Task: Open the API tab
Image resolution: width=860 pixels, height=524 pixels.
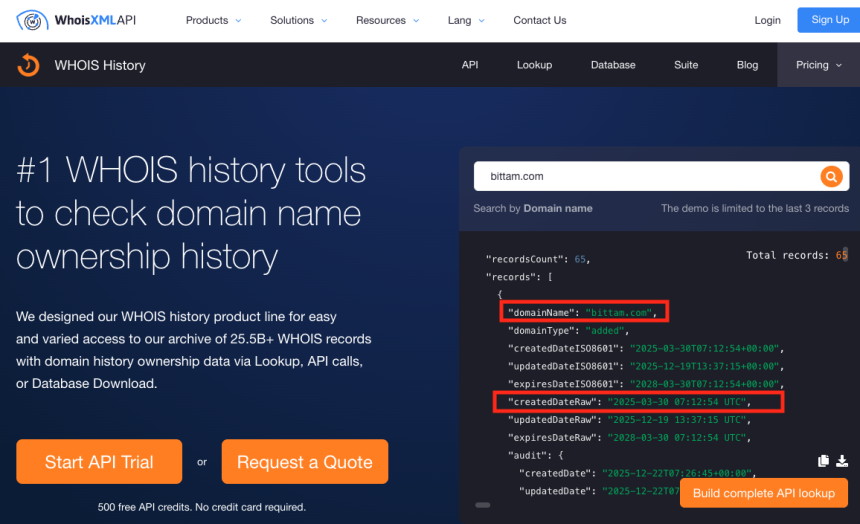Action: tap(470, 65)
